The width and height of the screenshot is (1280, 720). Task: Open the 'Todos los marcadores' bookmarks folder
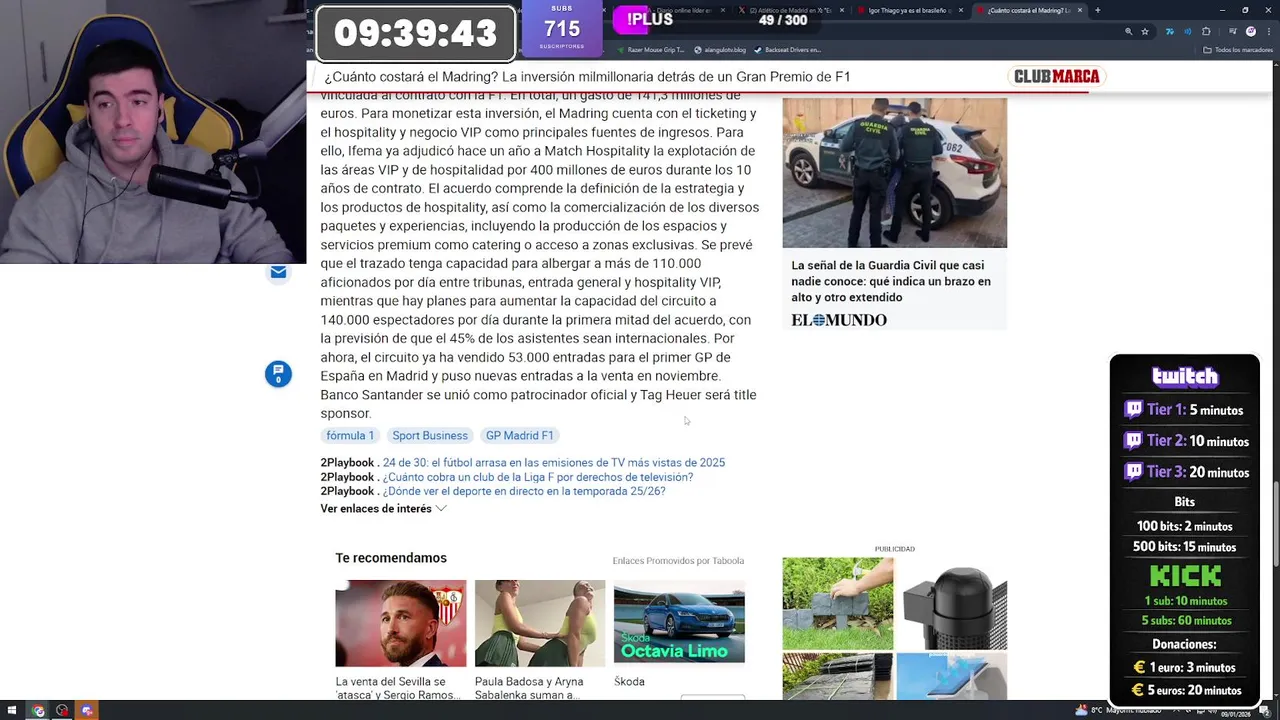pyautogui.click(x=1238, y=50)
